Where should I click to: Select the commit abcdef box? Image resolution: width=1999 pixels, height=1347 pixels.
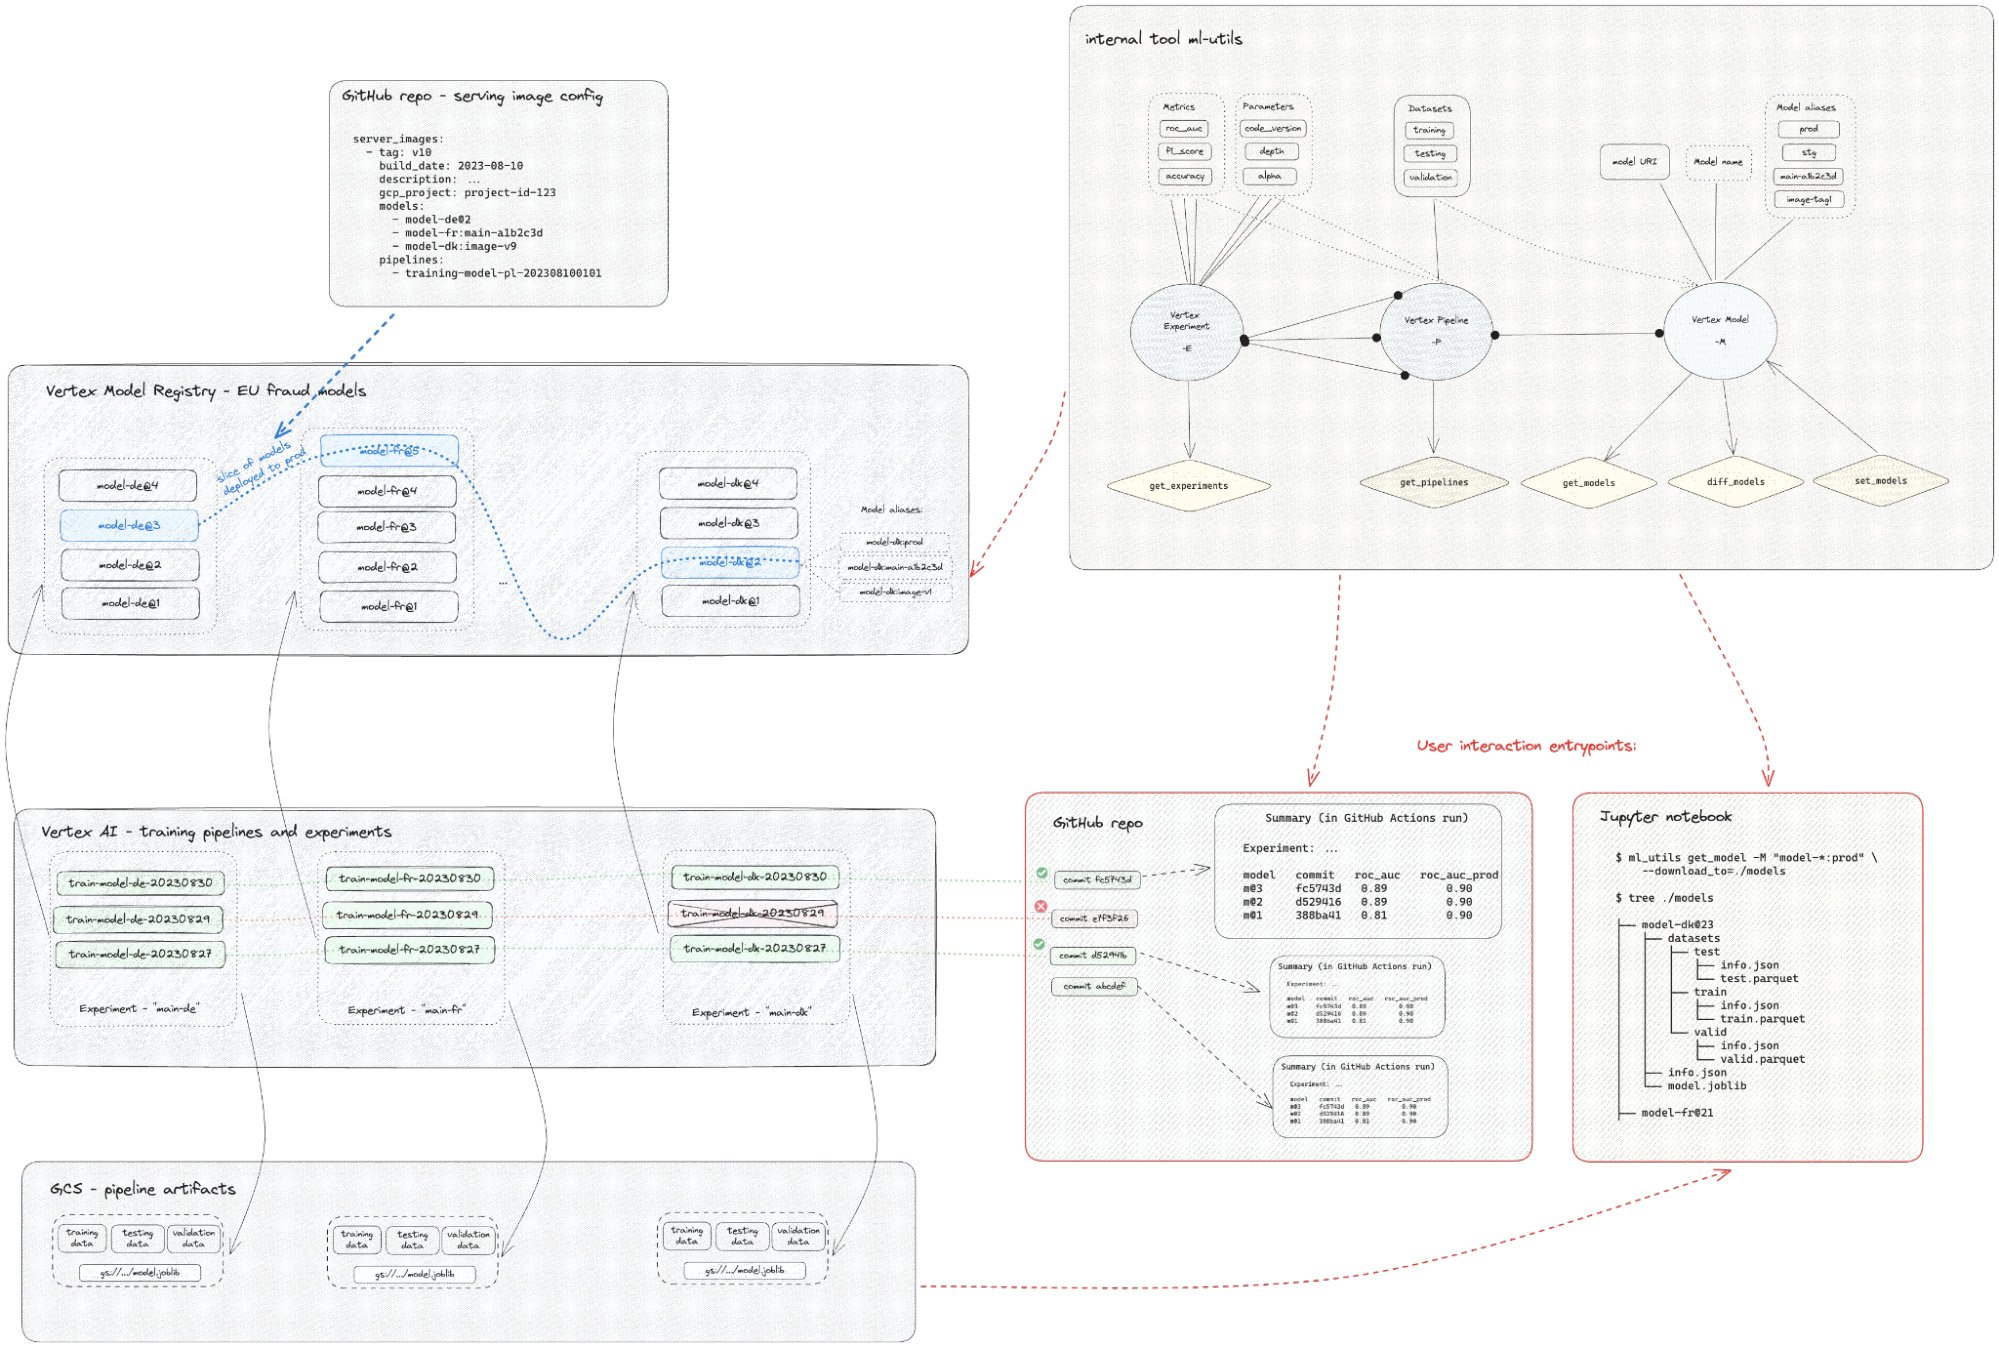click(1094, 986)
